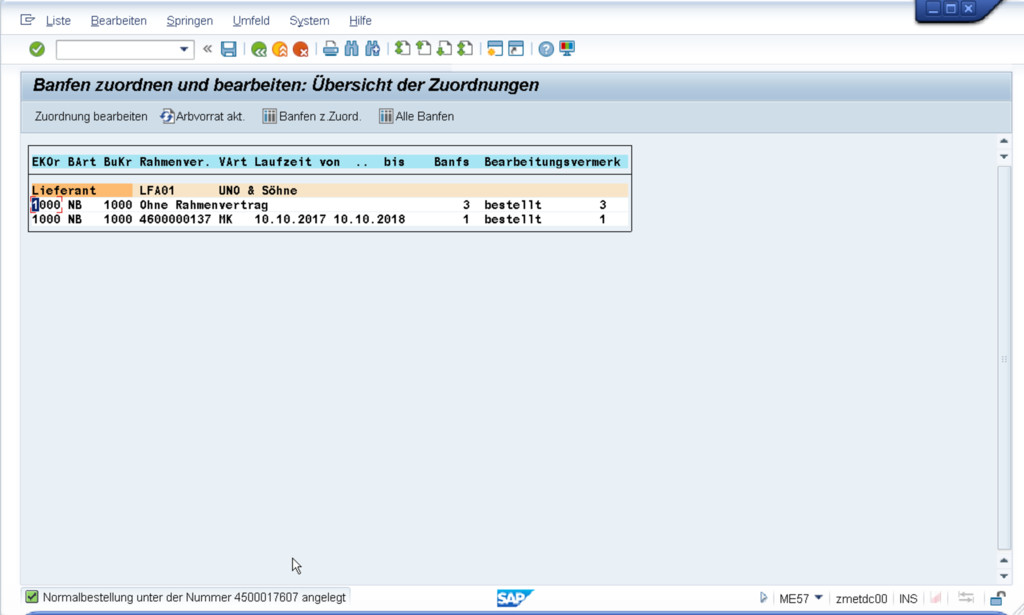Select the Lieferant LFA01 header row
The width and height of the screenshot is (1024, 615).
point(329,190)
